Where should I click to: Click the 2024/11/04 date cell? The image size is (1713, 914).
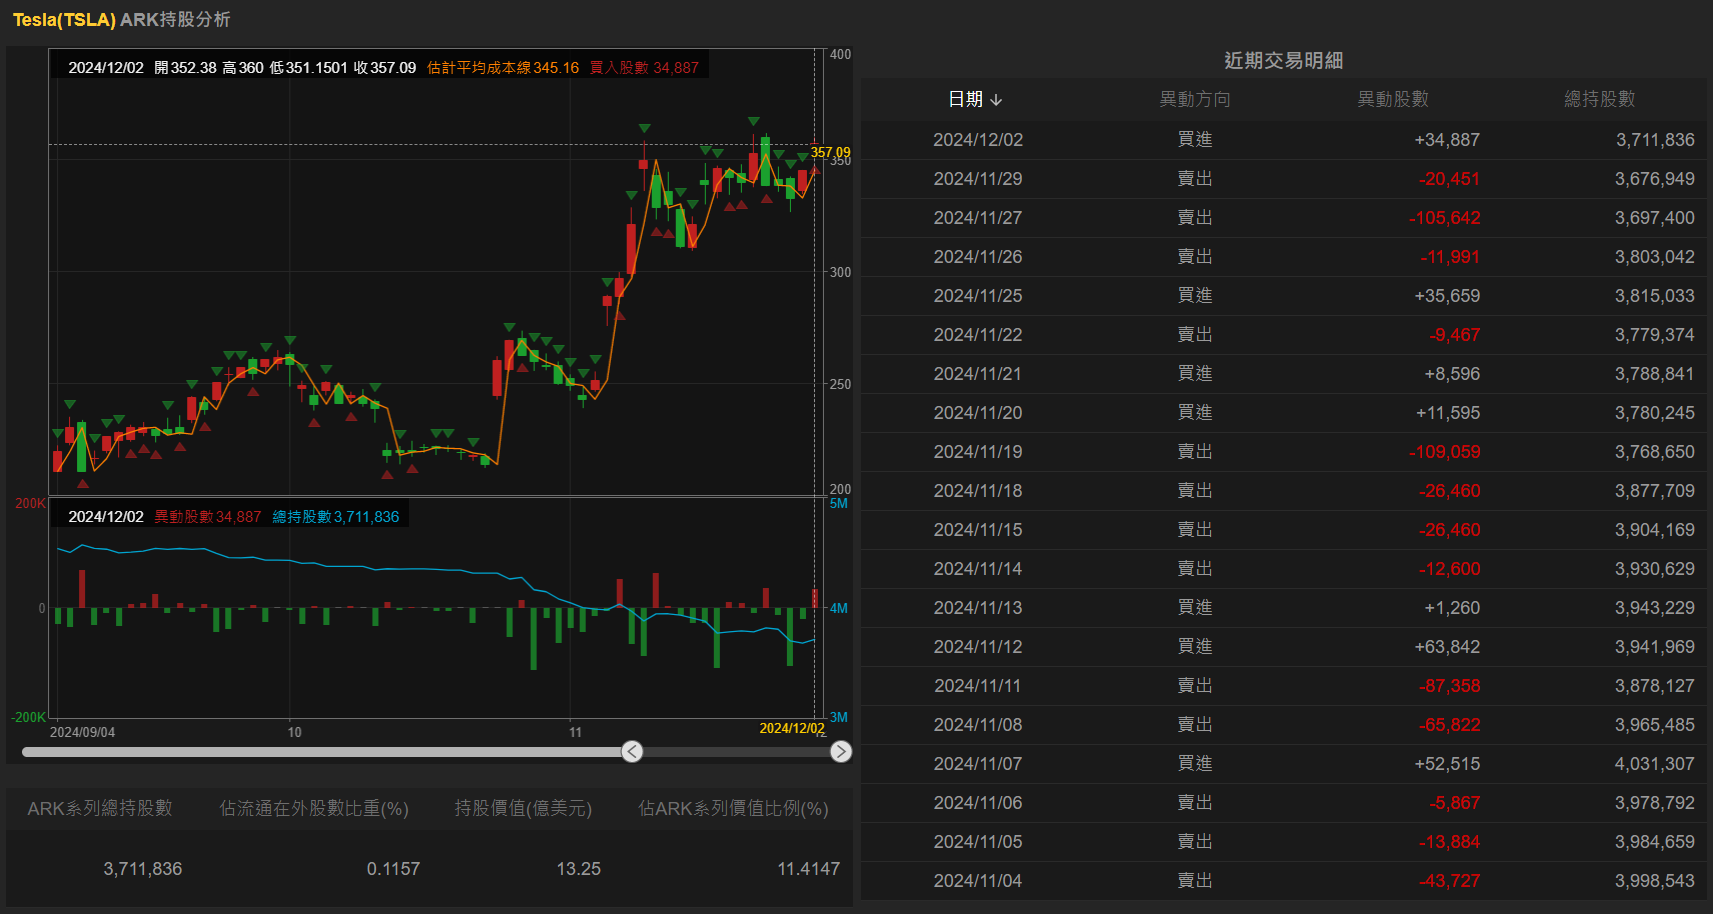click(978, 881)
